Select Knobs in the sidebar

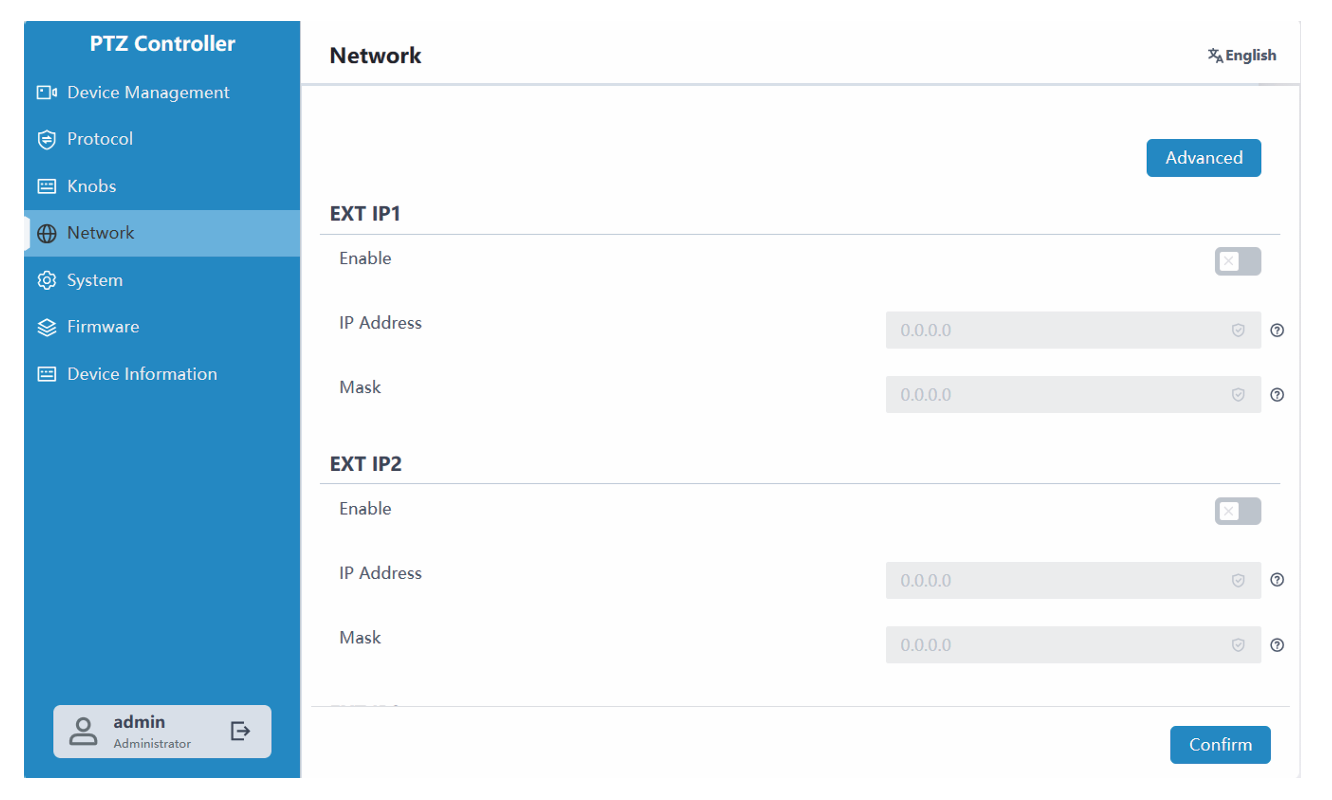click(x=91, y=186)
